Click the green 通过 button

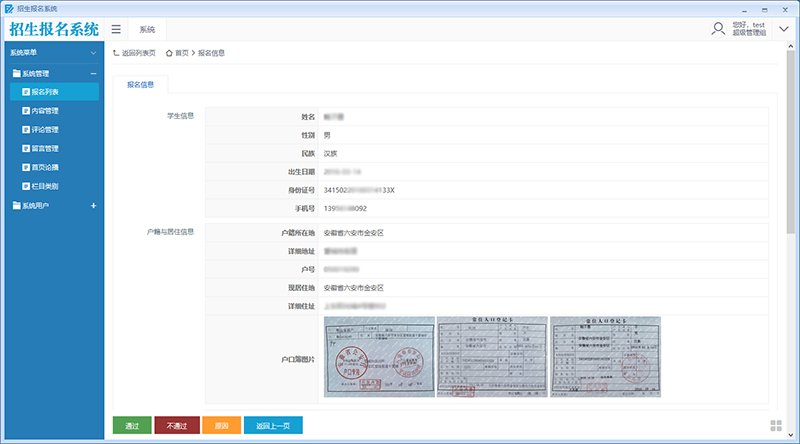point(132,426)
